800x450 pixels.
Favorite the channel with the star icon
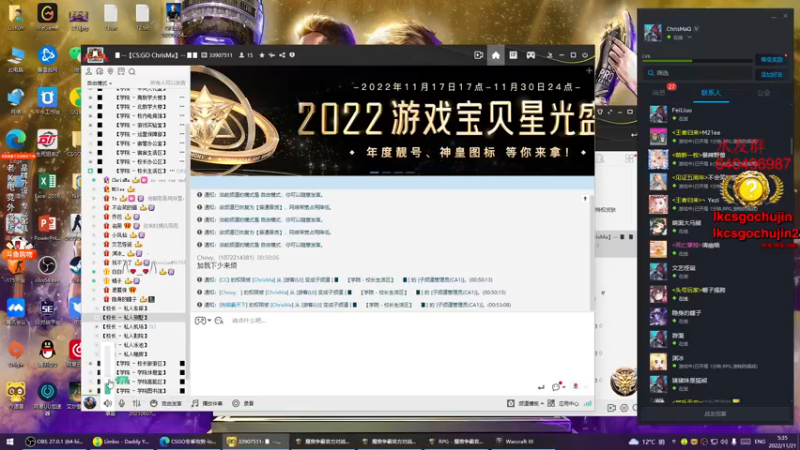pyautogui.click(x=262, y=55)
